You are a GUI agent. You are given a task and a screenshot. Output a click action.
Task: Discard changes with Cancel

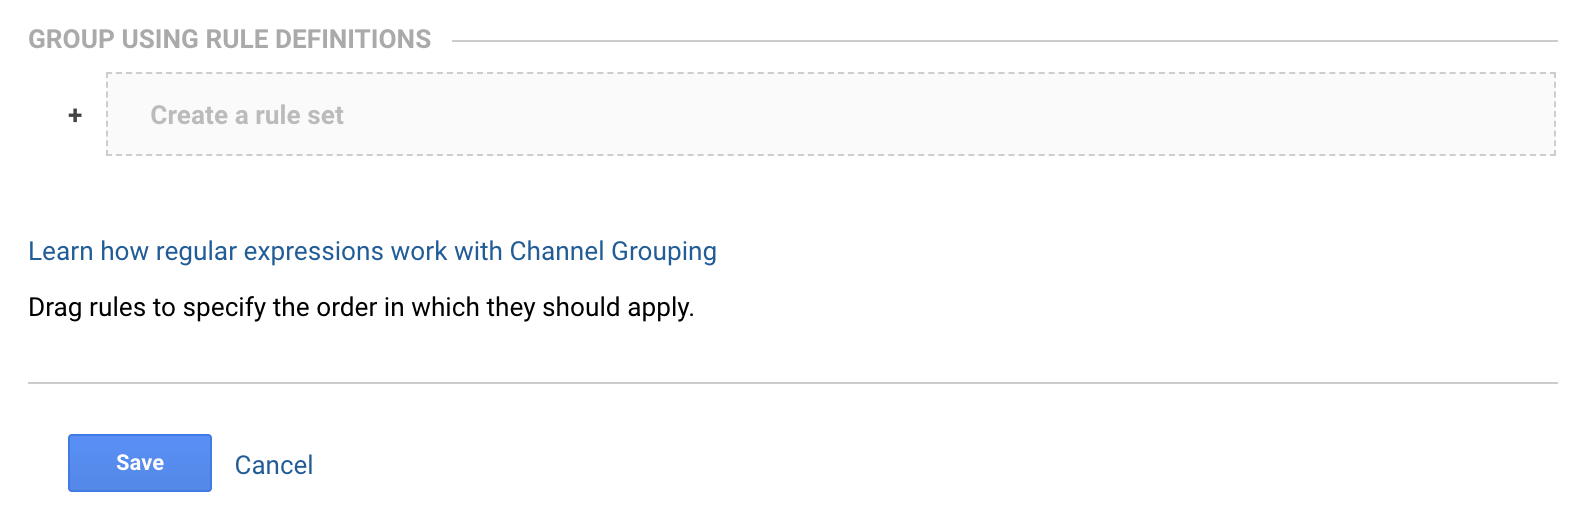point(274,465)
